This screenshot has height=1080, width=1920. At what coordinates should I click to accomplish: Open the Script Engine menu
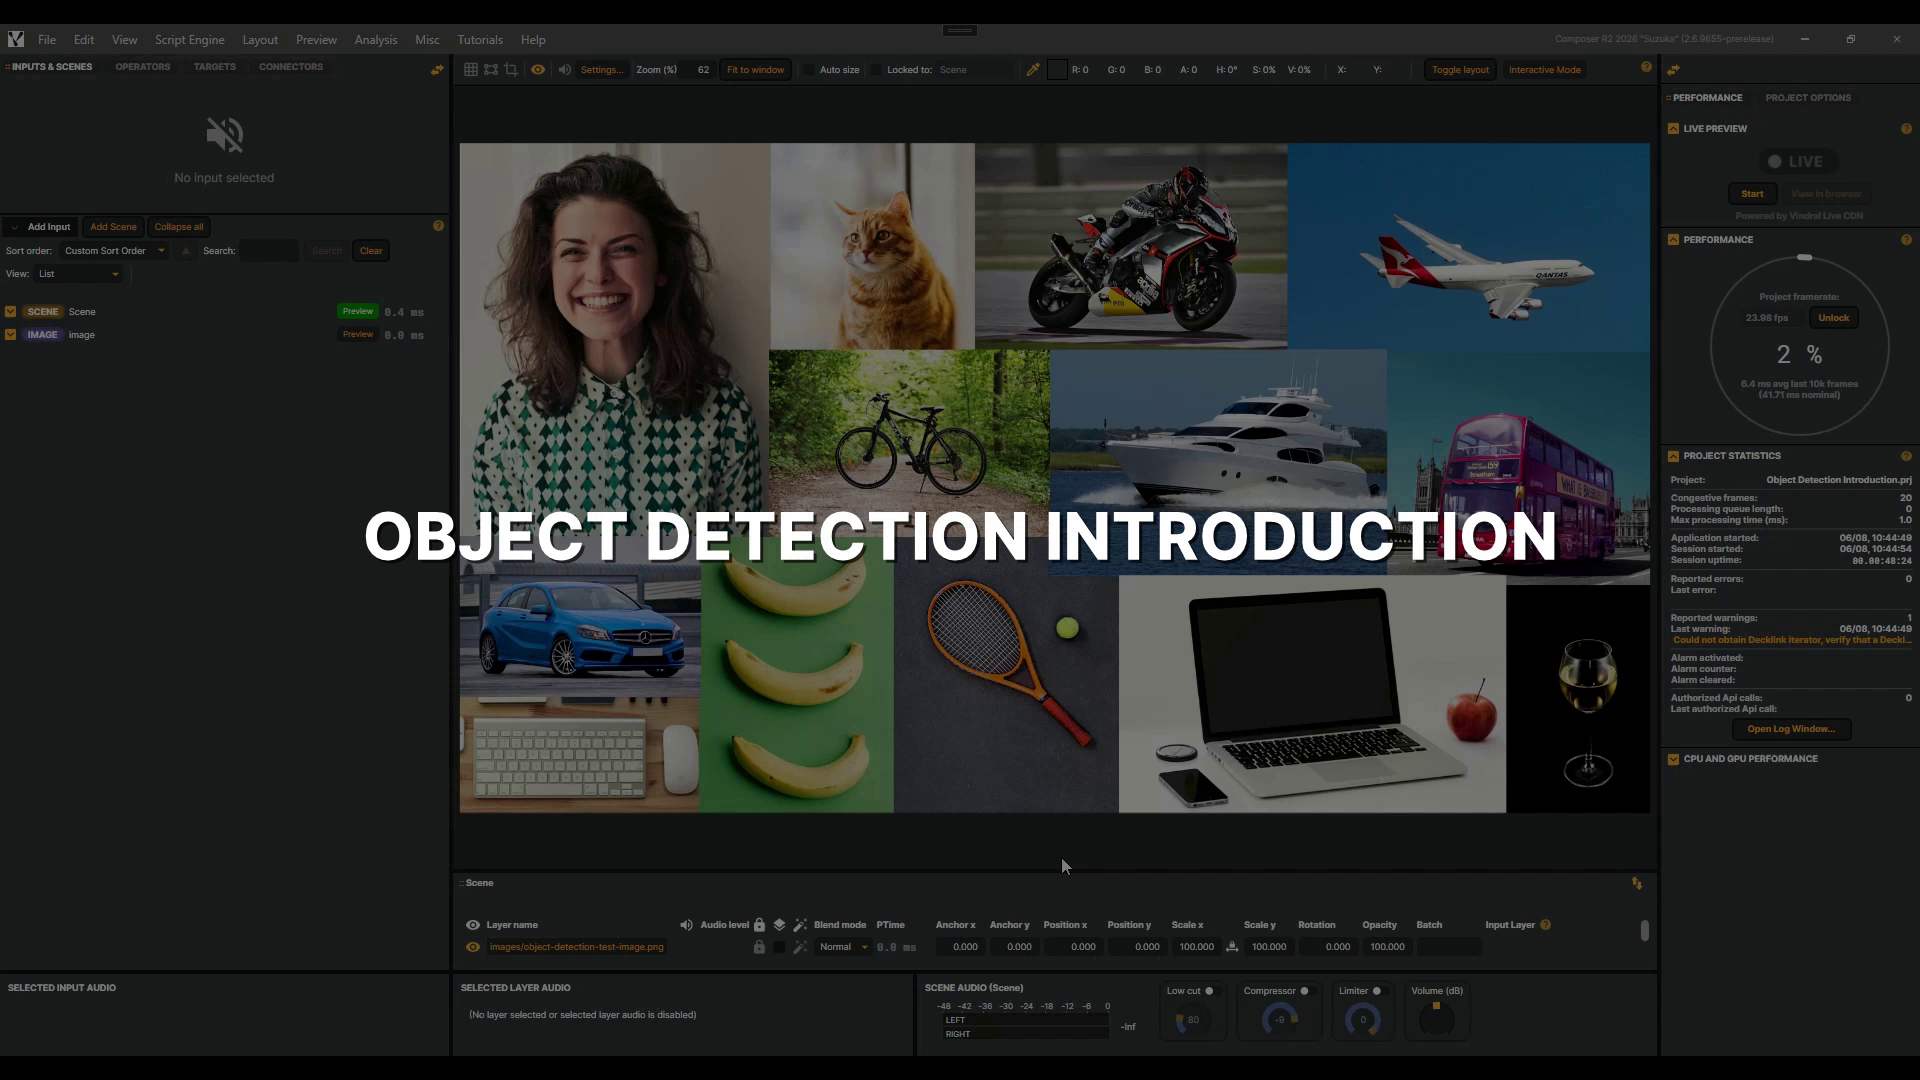pyautogui.click(x=189, y=40)
